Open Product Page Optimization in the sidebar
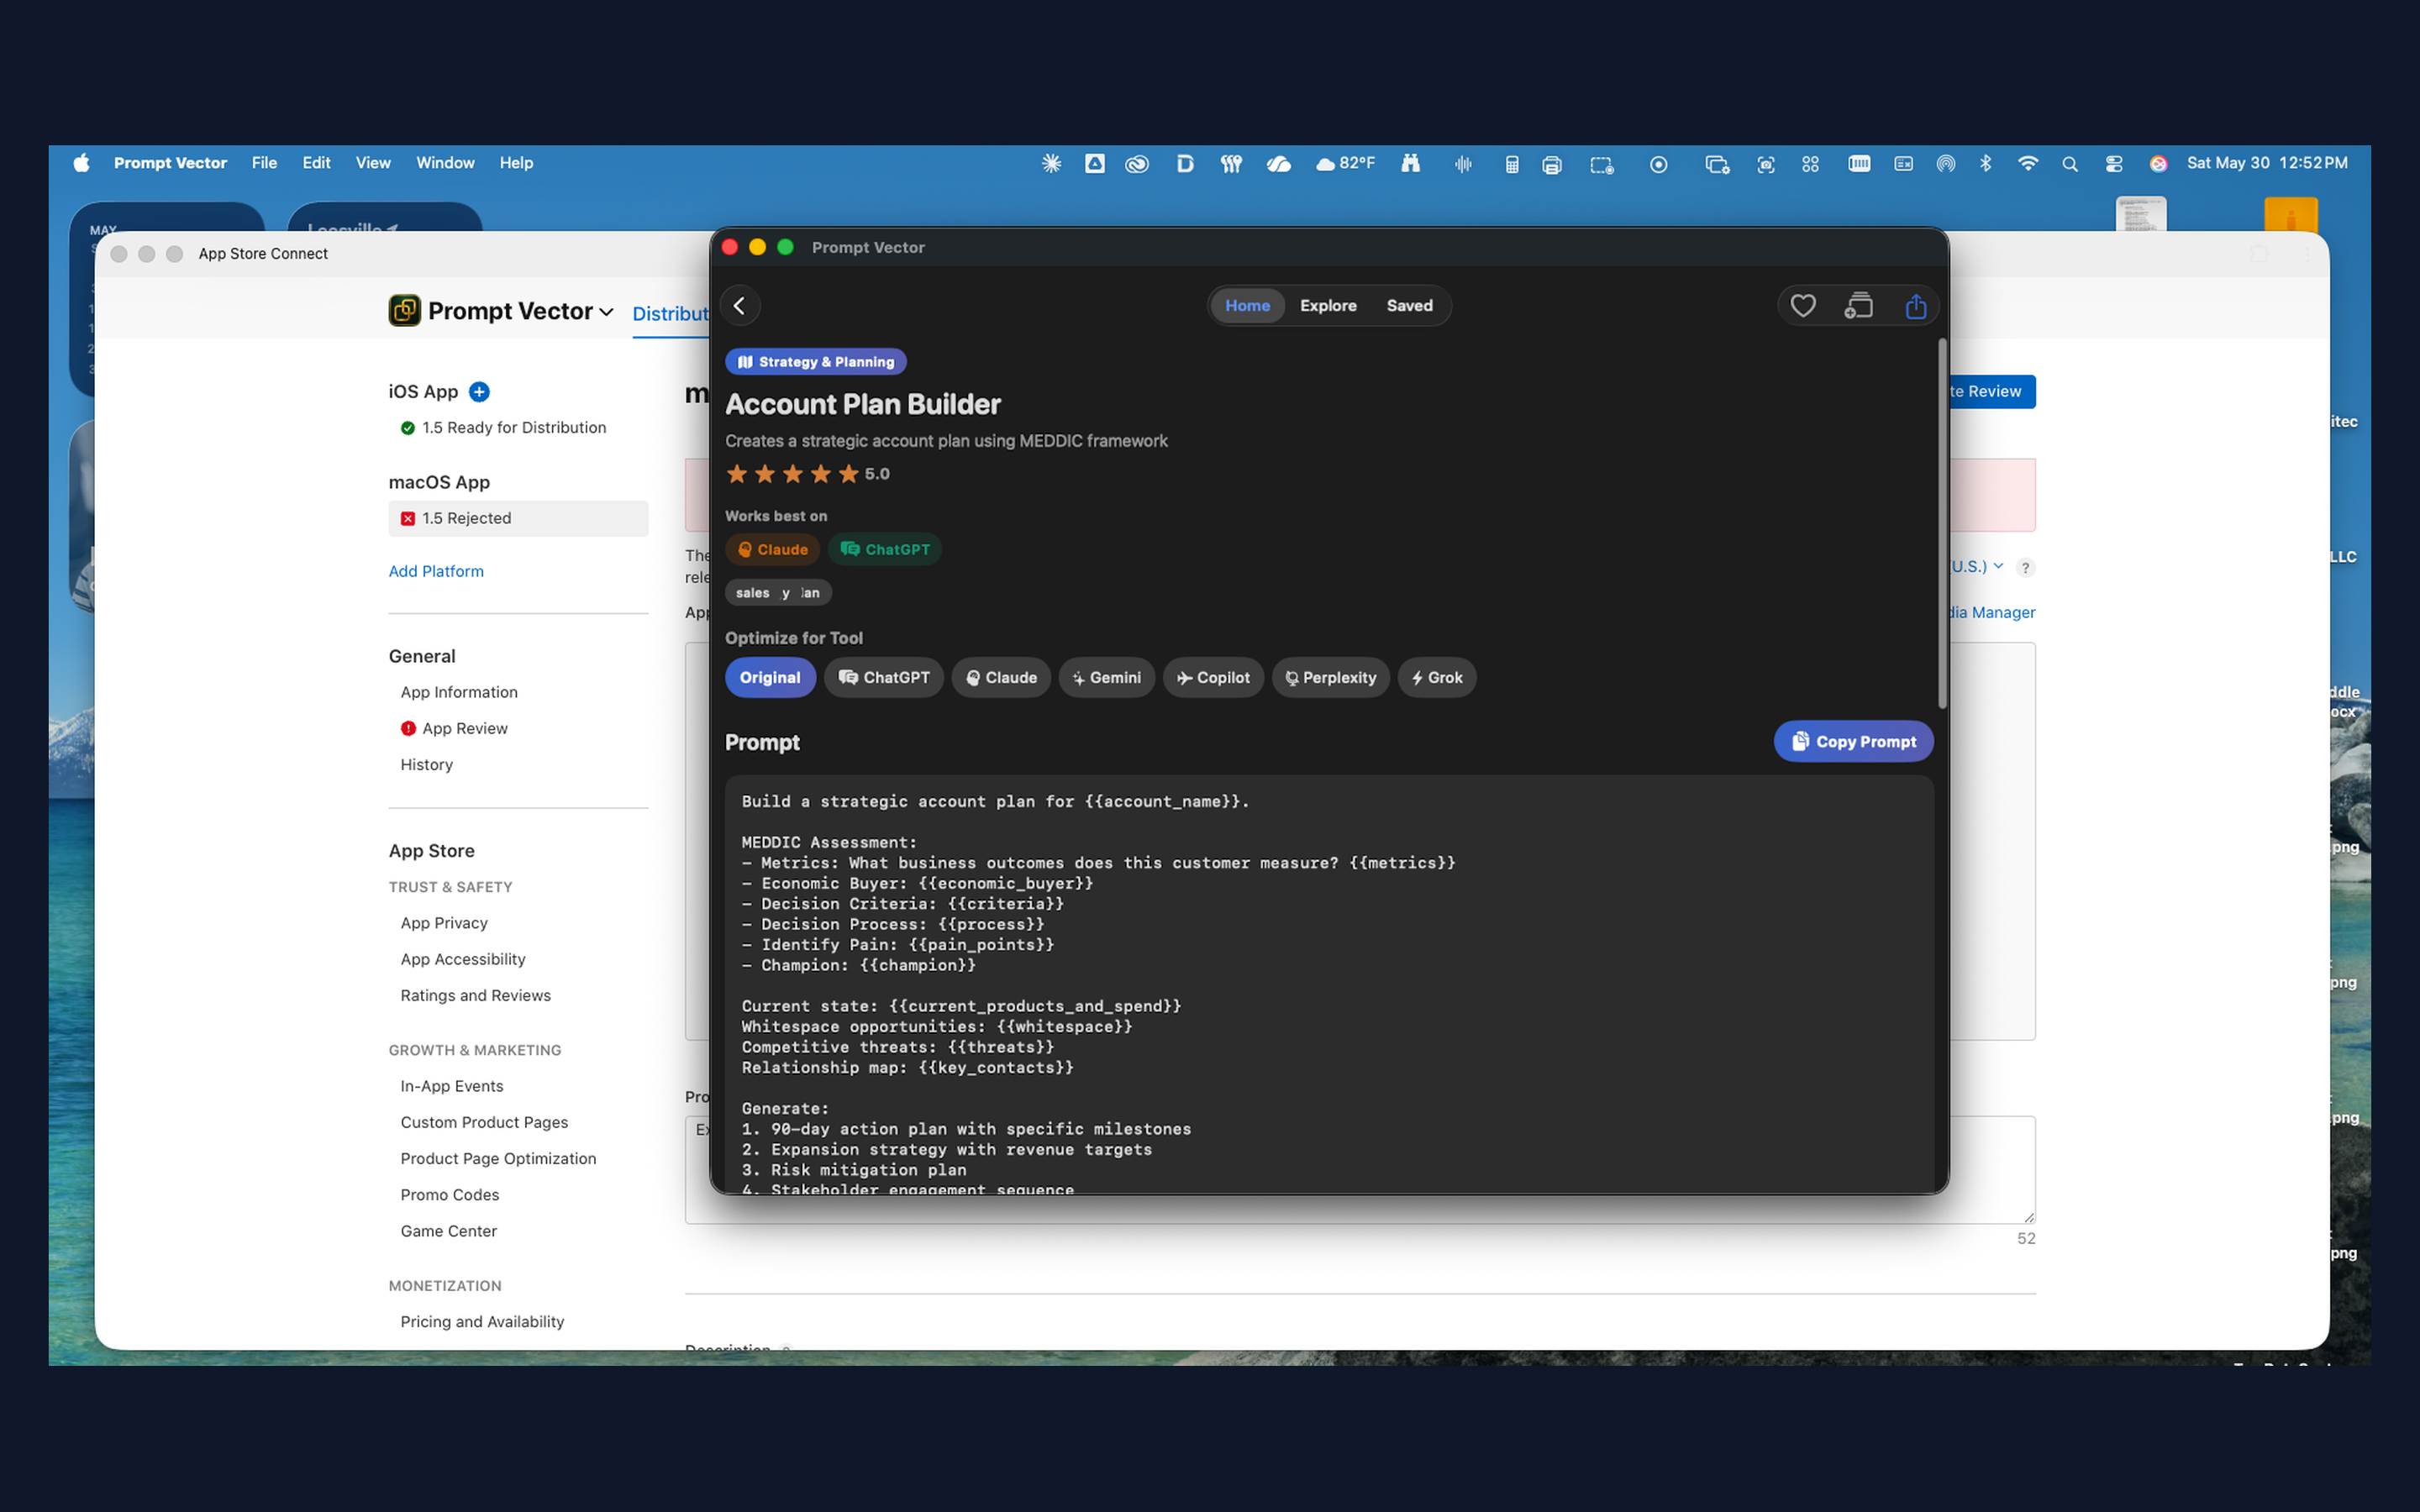 point(498,1158)
